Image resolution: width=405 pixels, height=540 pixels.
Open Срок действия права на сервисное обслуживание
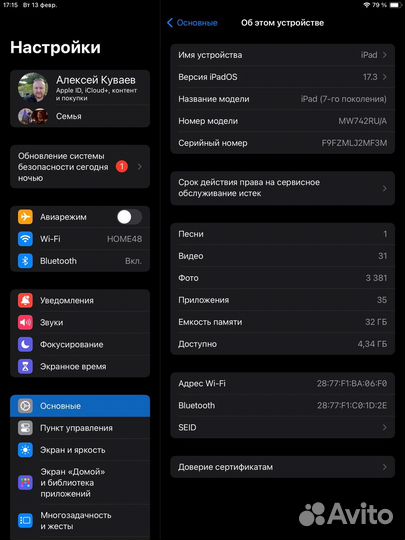[282, 188]
